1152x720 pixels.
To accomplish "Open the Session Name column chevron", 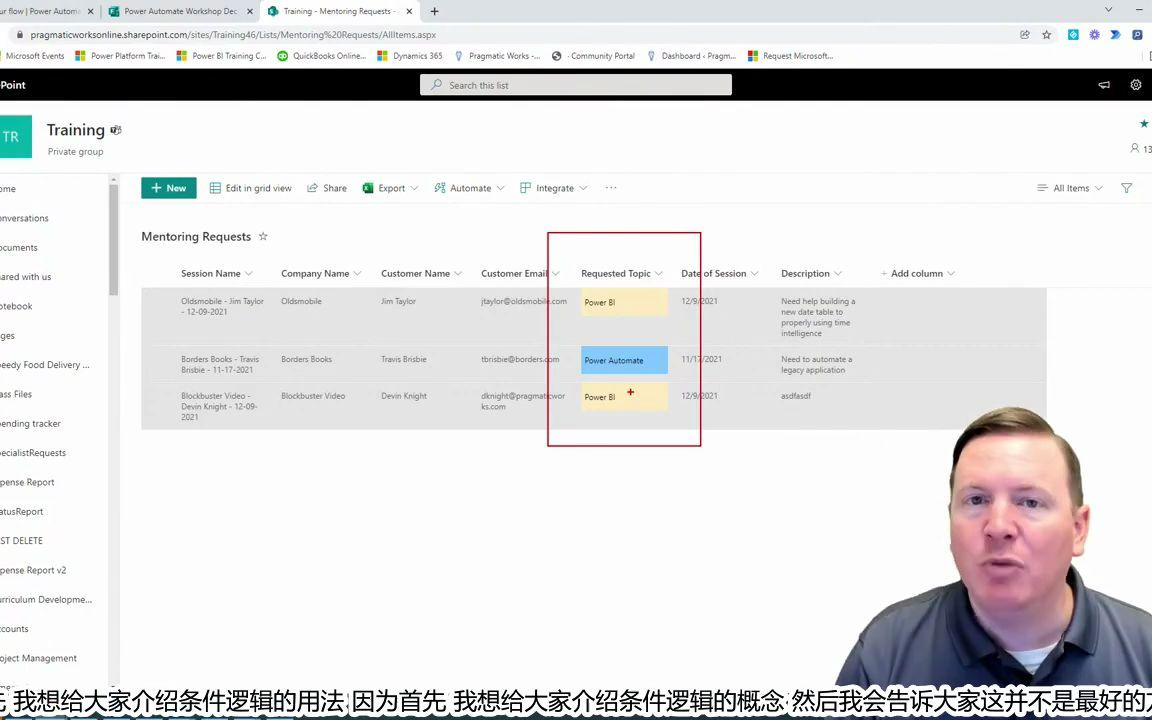I will pos(248,273).
